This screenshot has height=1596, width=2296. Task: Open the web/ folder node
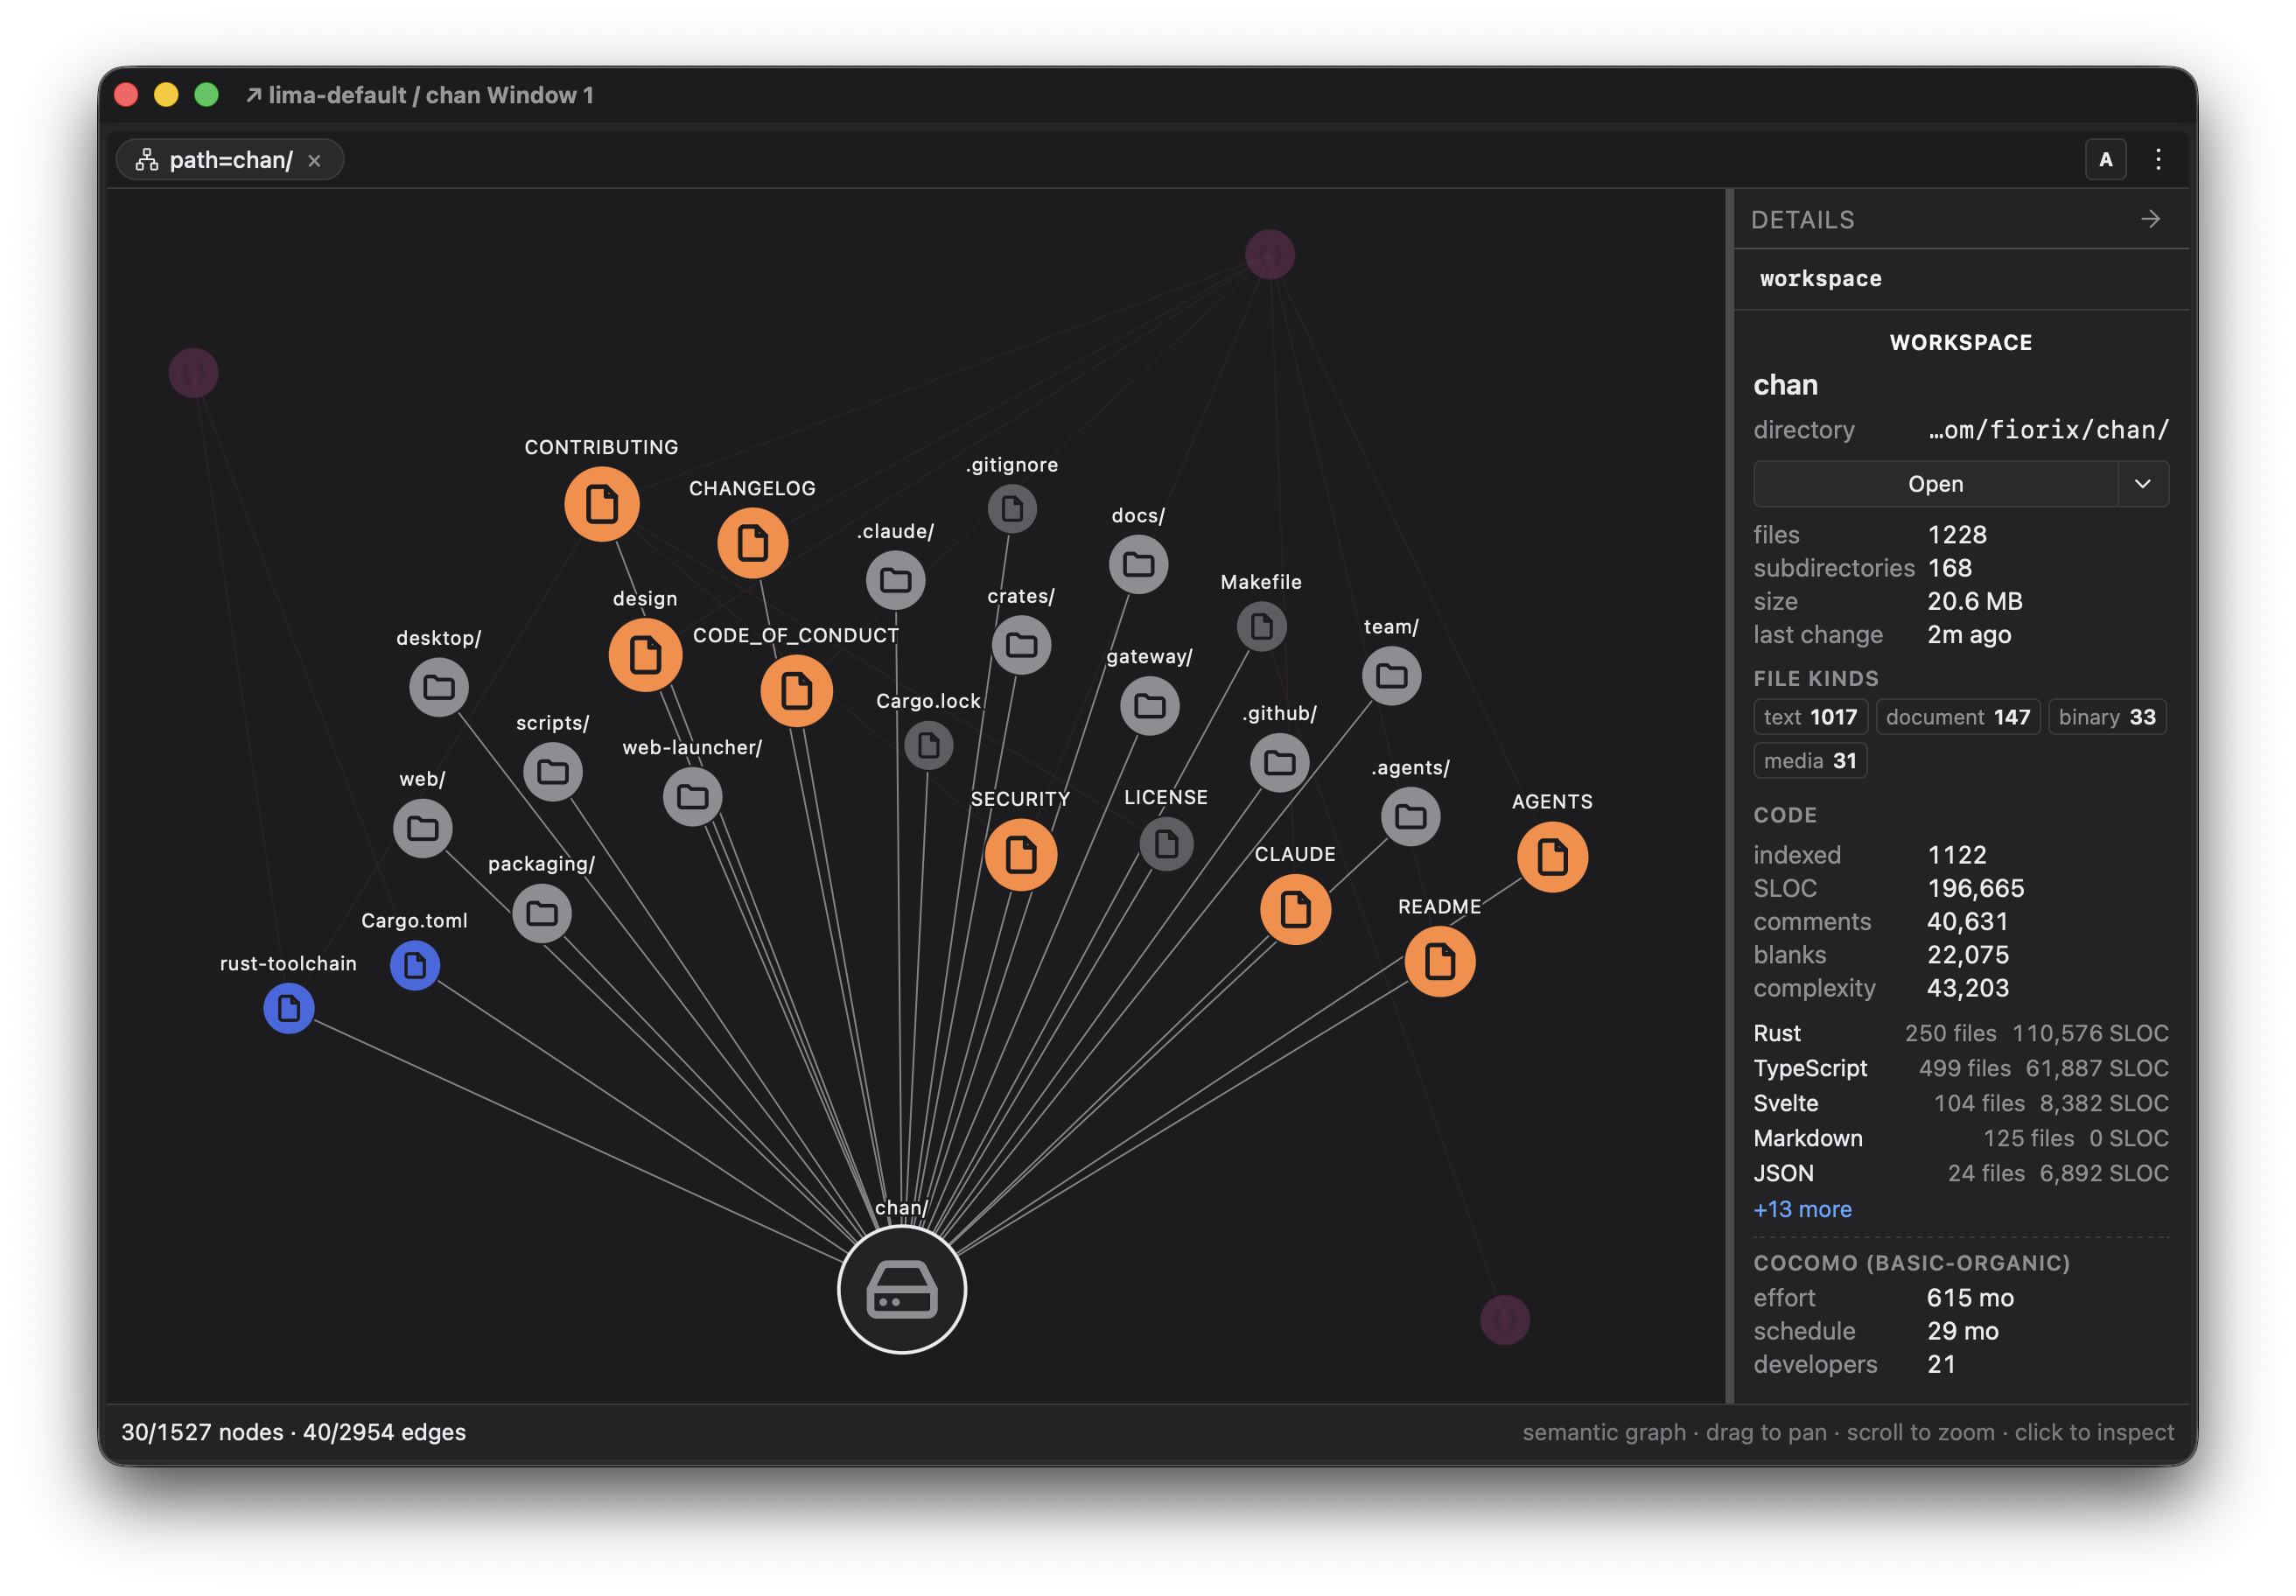coord(422,828)
